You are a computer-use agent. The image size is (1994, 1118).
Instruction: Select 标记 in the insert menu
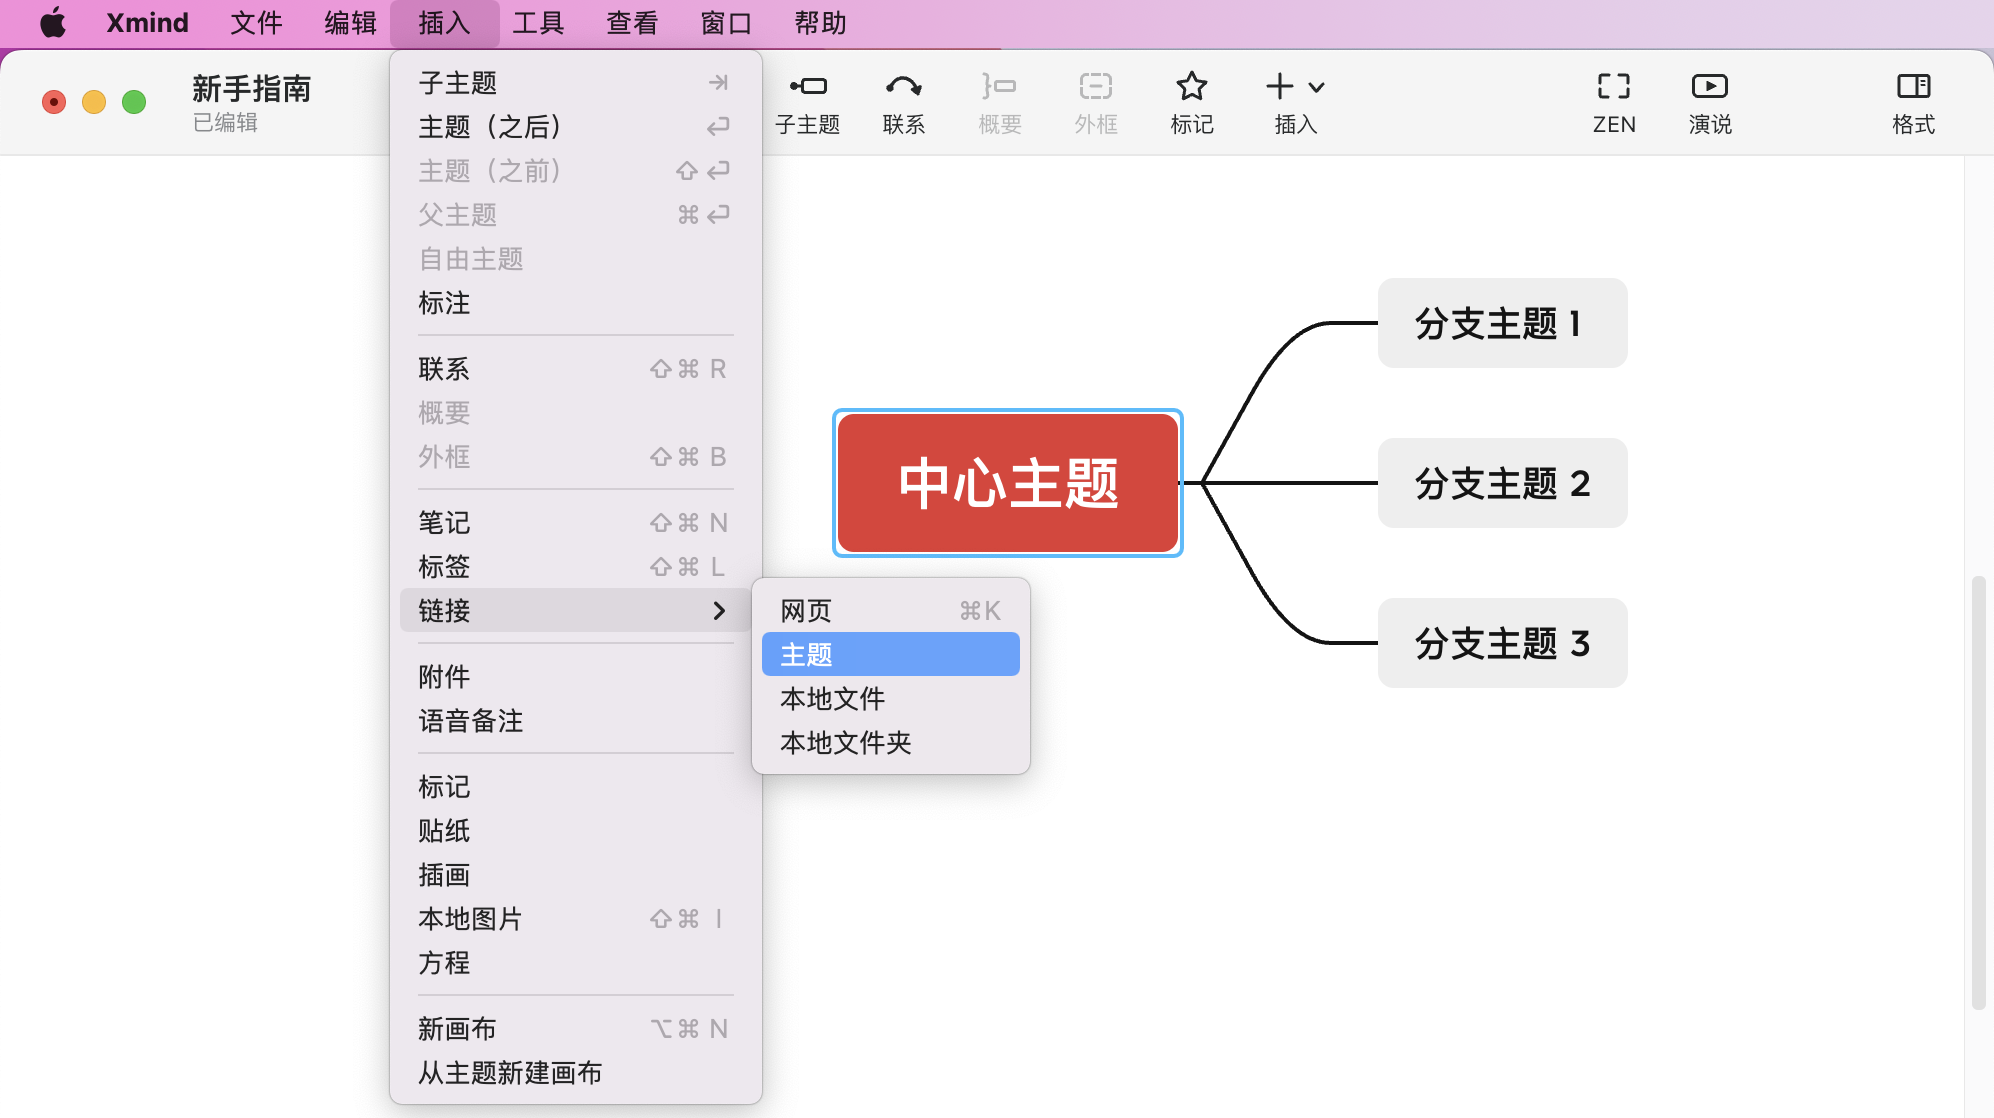click(575, 787)
